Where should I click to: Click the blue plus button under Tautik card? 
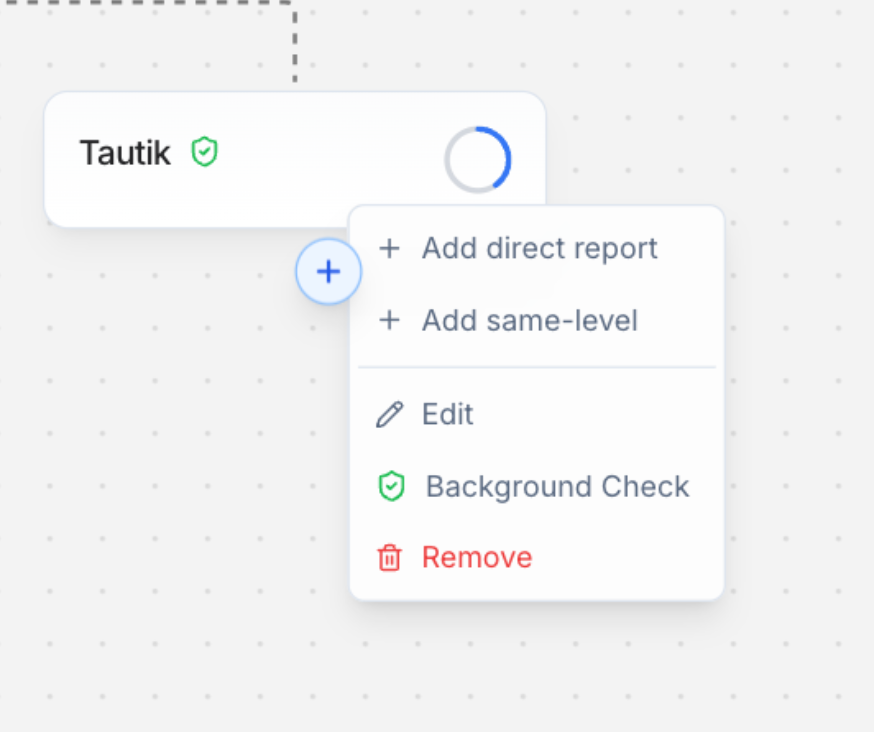[x=328, y=272]
